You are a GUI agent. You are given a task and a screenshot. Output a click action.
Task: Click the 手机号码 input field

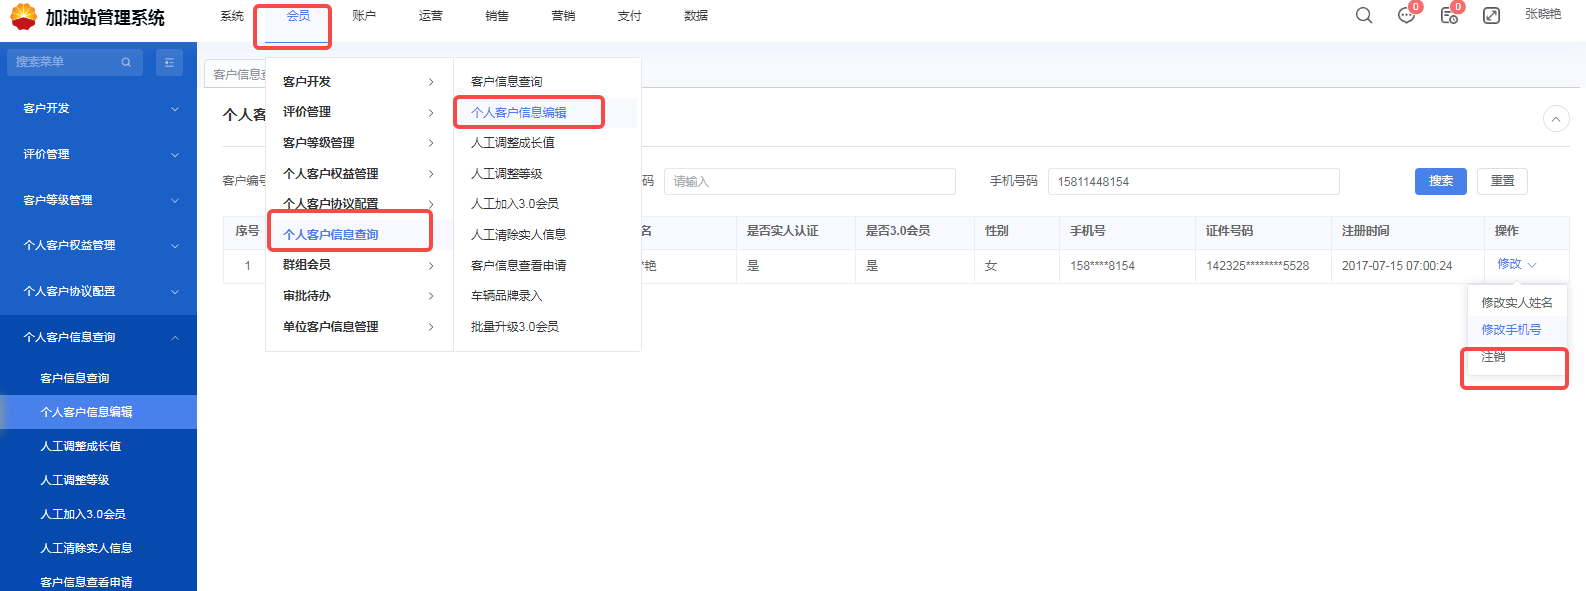click(x=1193, y=181)
